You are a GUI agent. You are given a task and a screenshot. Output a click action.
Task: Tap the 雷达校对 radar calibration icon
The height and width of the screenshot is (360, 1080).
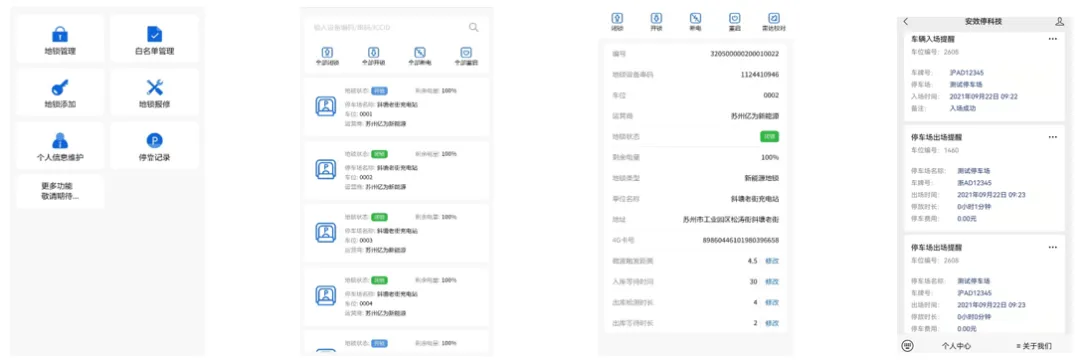(774, 18)
